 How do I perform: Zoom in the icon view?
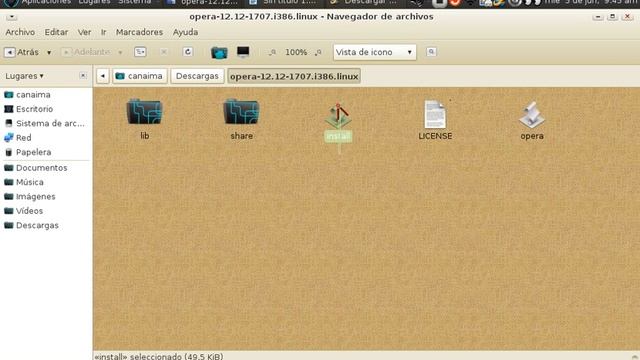click(x=318, y=52)
